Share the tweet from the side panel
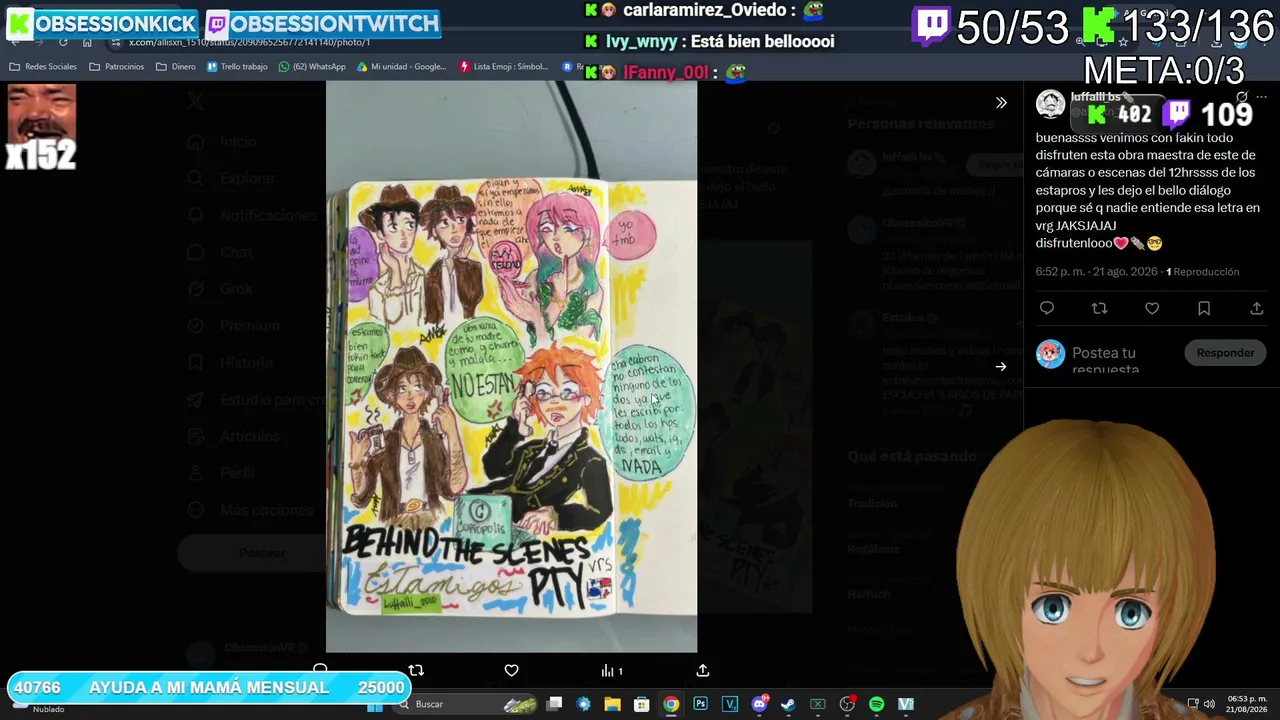The height and width of the screenshot is (720, 1280). [1257, 309]
